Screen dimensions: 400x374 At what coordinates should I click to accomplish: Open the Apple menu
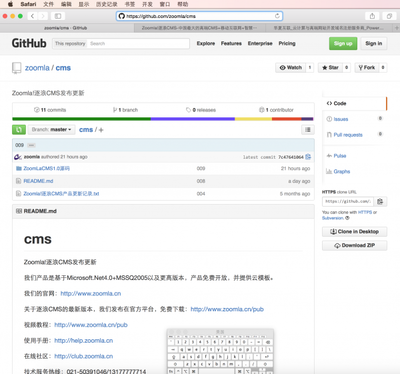(x=10, y=4)
